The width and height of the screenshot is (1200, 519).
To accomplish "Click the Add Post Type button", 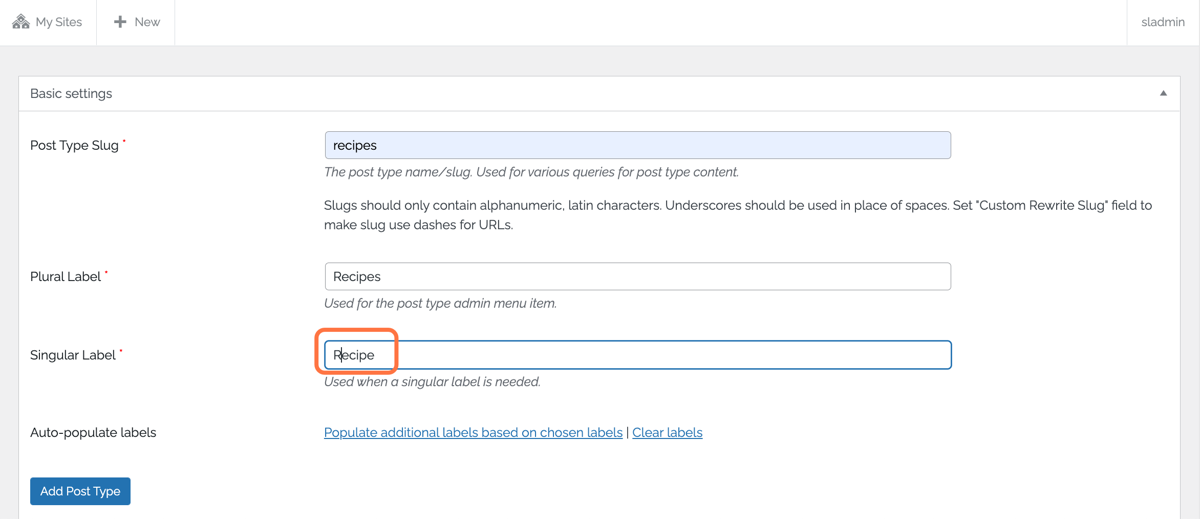I will (x=80, y=491).
